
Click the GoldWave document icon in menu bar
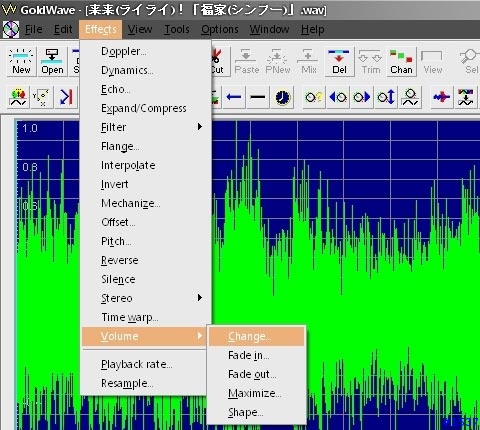coord(11,29)
